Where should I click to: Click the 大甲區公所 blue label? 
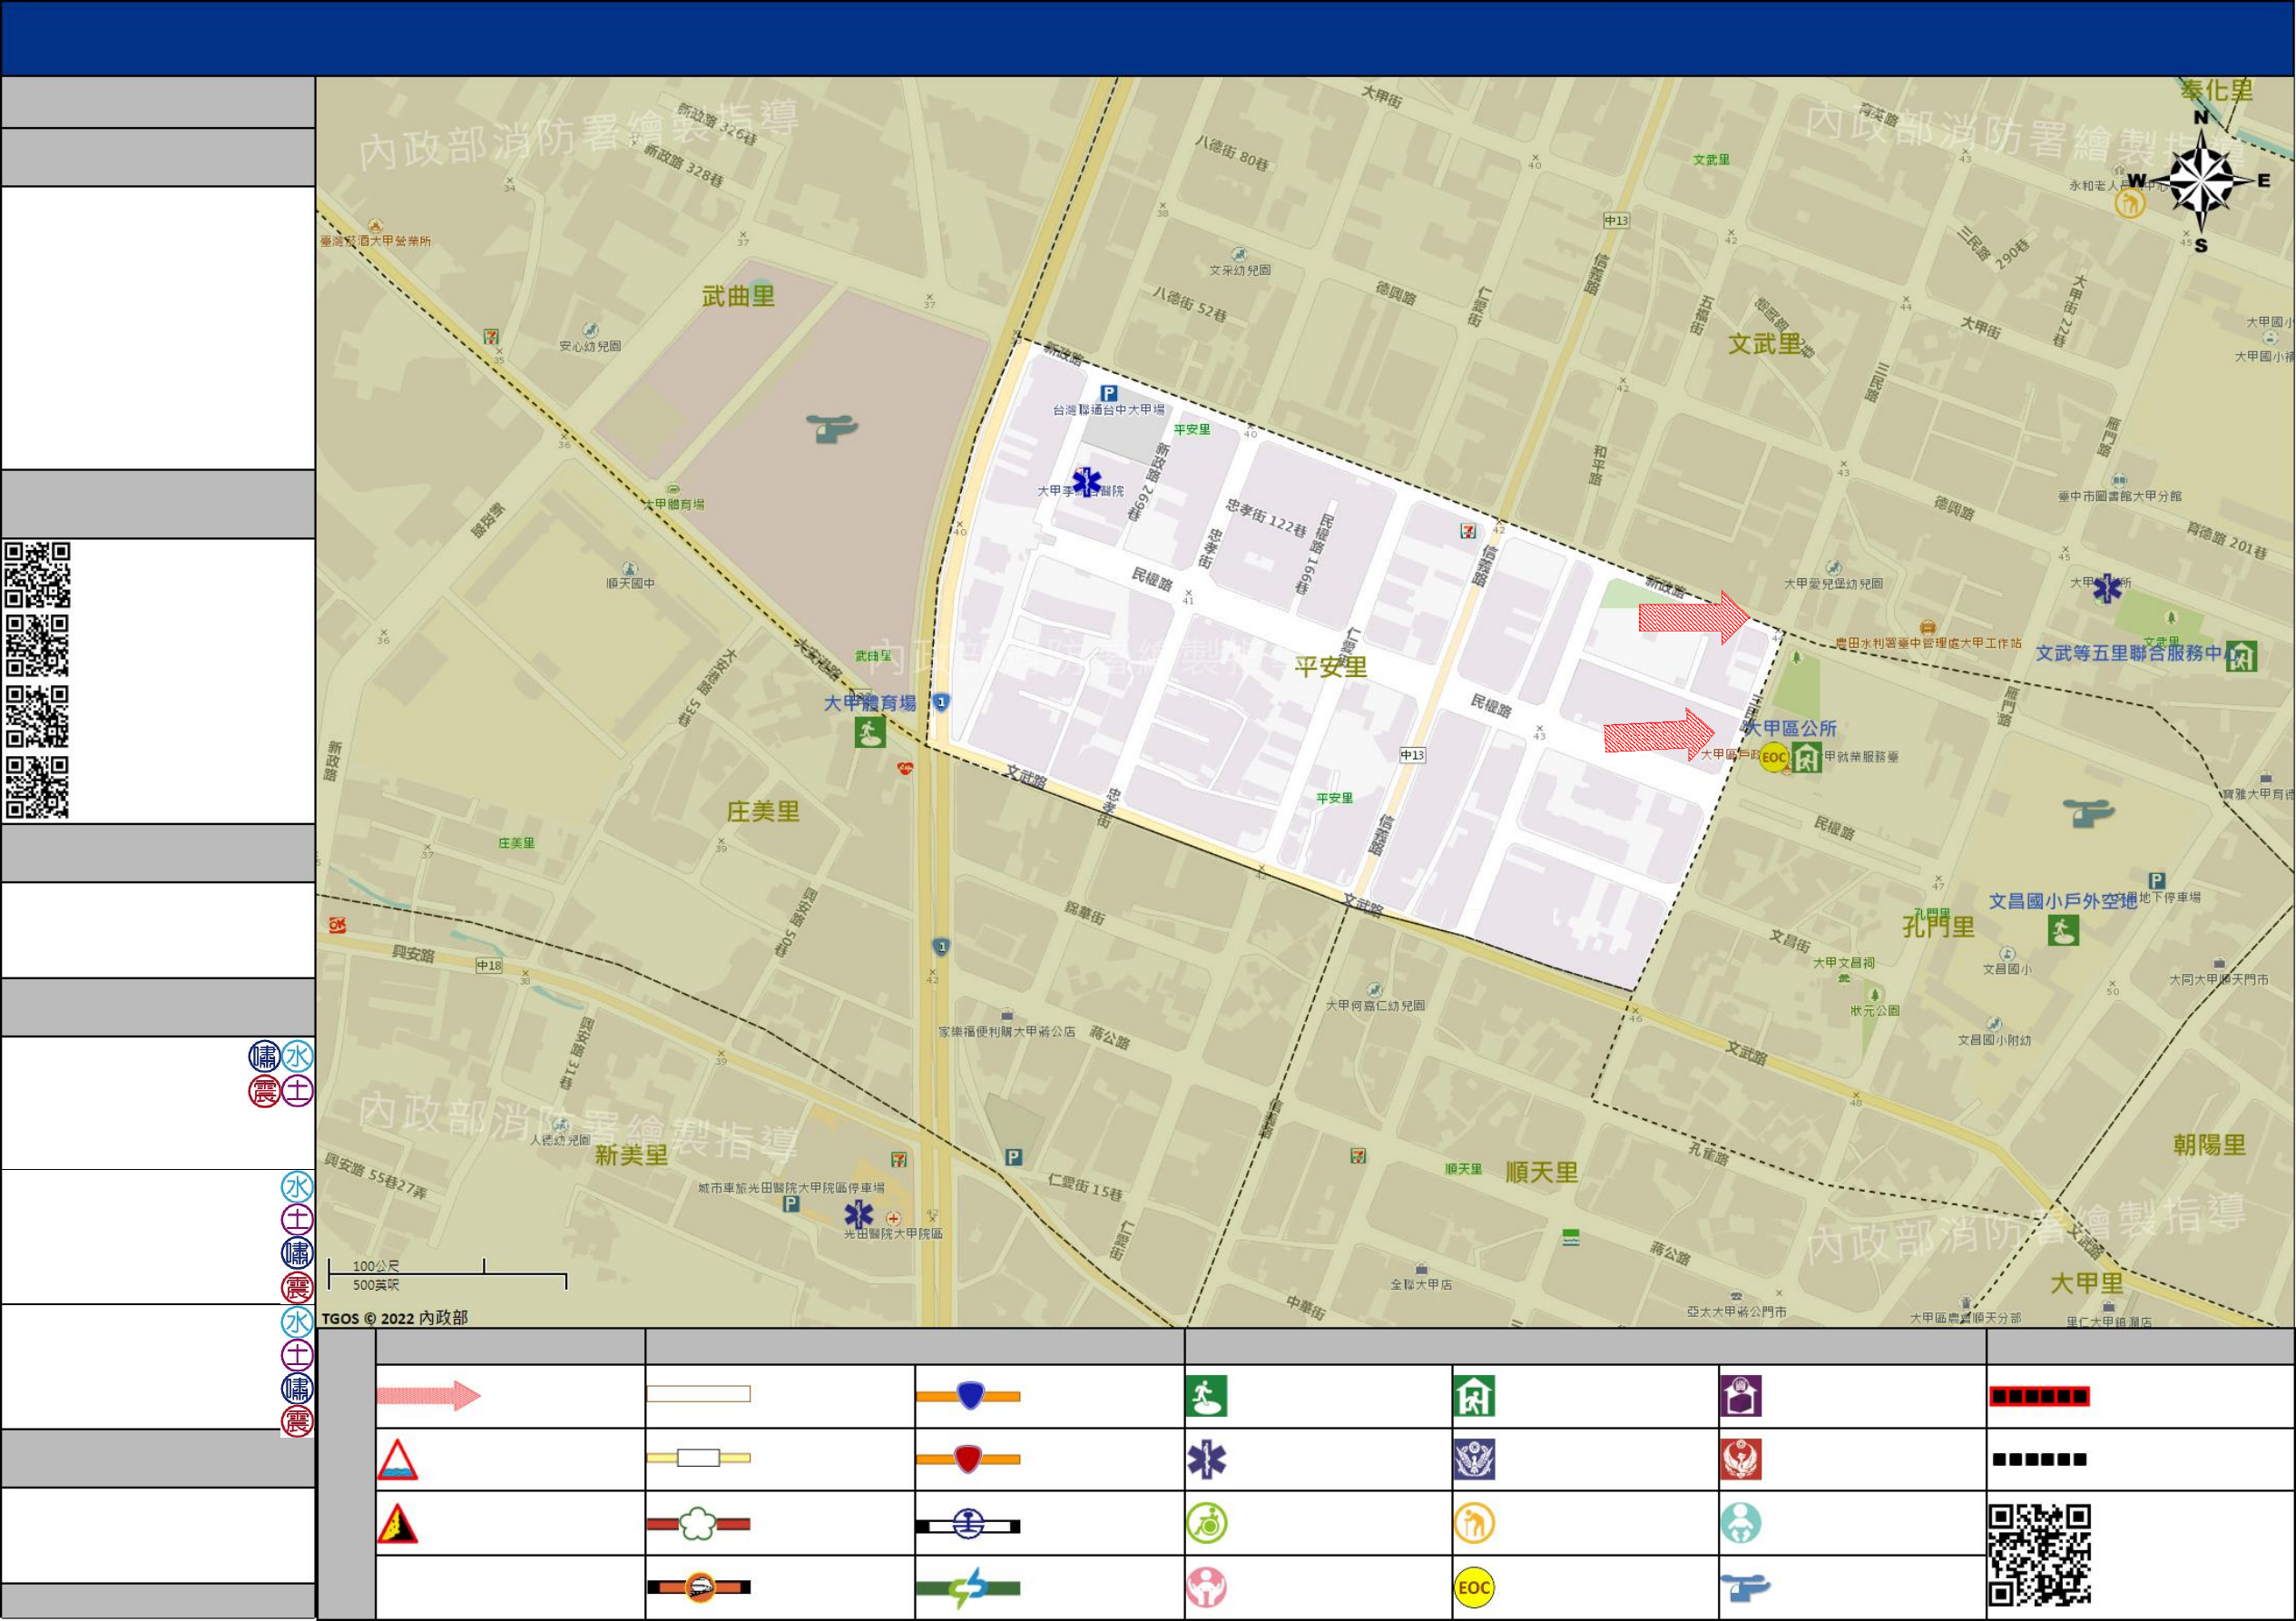(1790, 729)
